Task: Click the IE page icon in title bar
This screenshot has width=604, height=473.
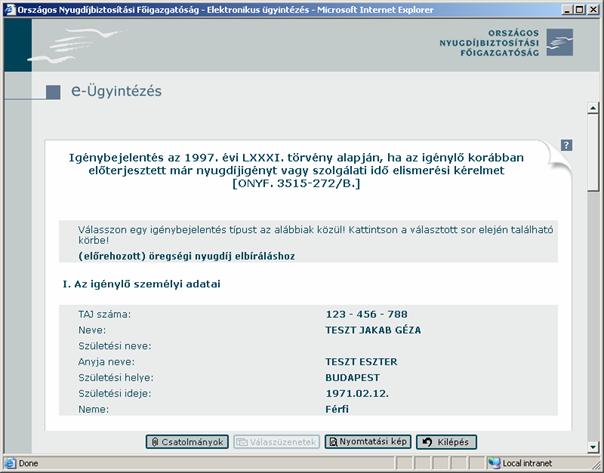Action: pyautogui.click(x=10, y=10)
